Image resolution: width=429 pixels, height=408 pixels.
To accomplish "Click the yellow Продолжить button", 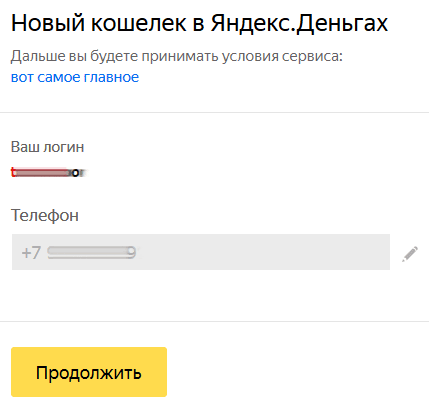I will click(89, 372).
